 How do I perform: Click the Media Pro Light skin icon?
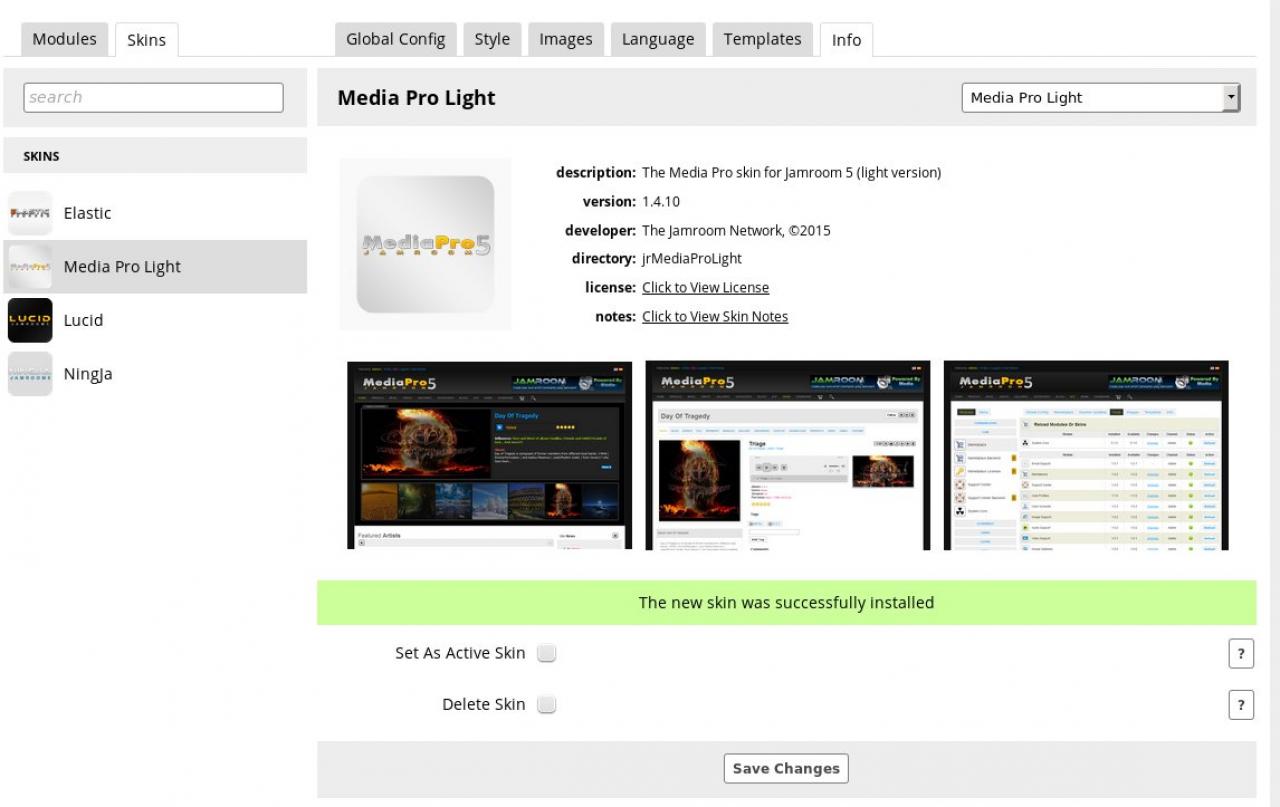[x=30, y=267]
